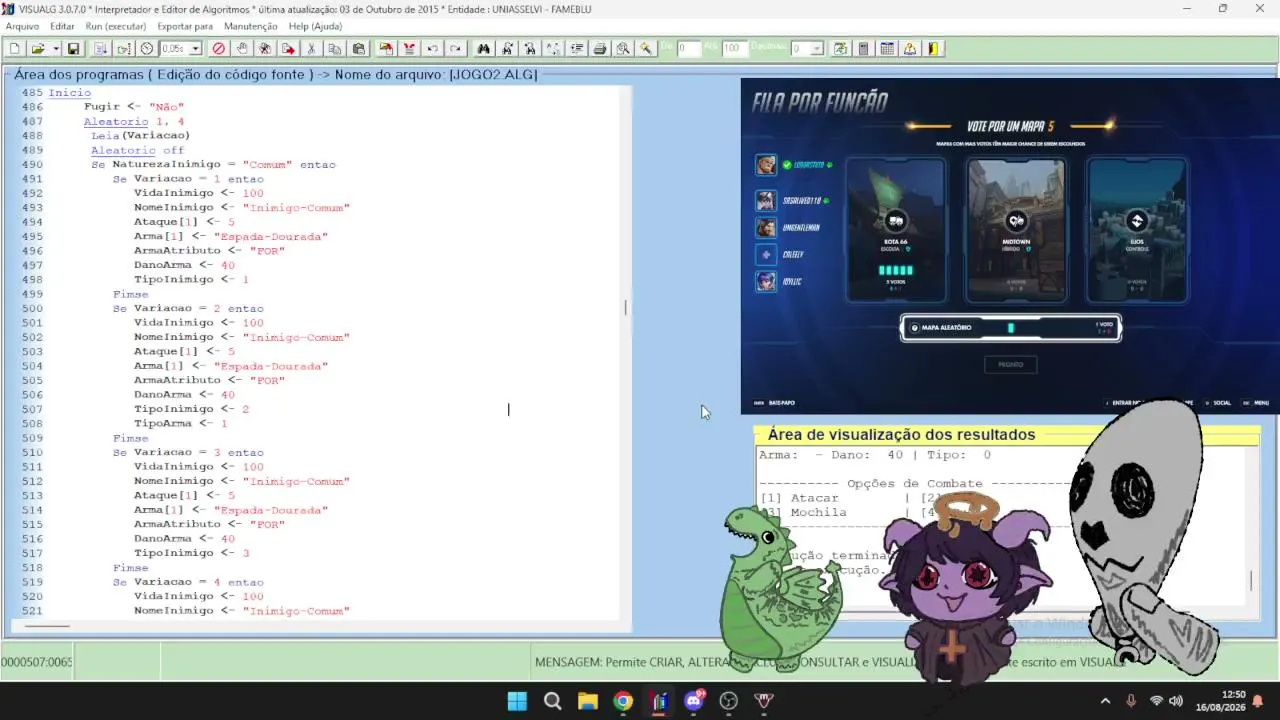Open help with the question-mark icon

tap(910, 48)
